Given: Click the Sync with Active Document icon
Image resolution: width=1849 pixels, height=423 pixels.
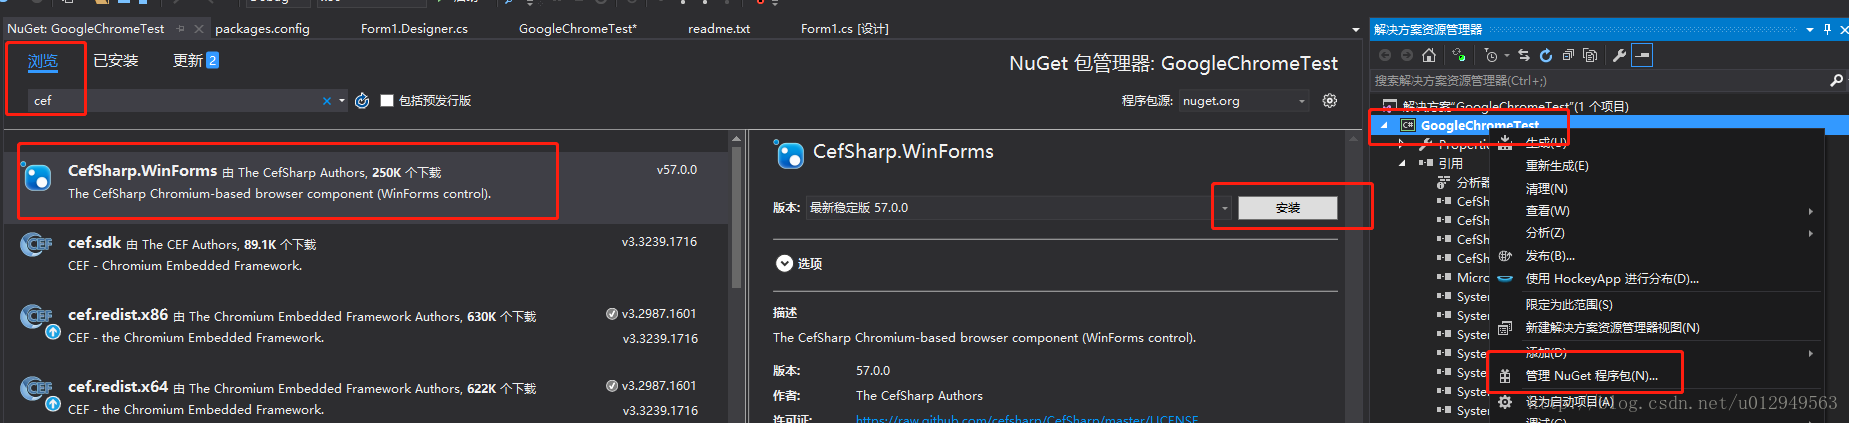Looking at the screenshot, I should (1524, 55).
